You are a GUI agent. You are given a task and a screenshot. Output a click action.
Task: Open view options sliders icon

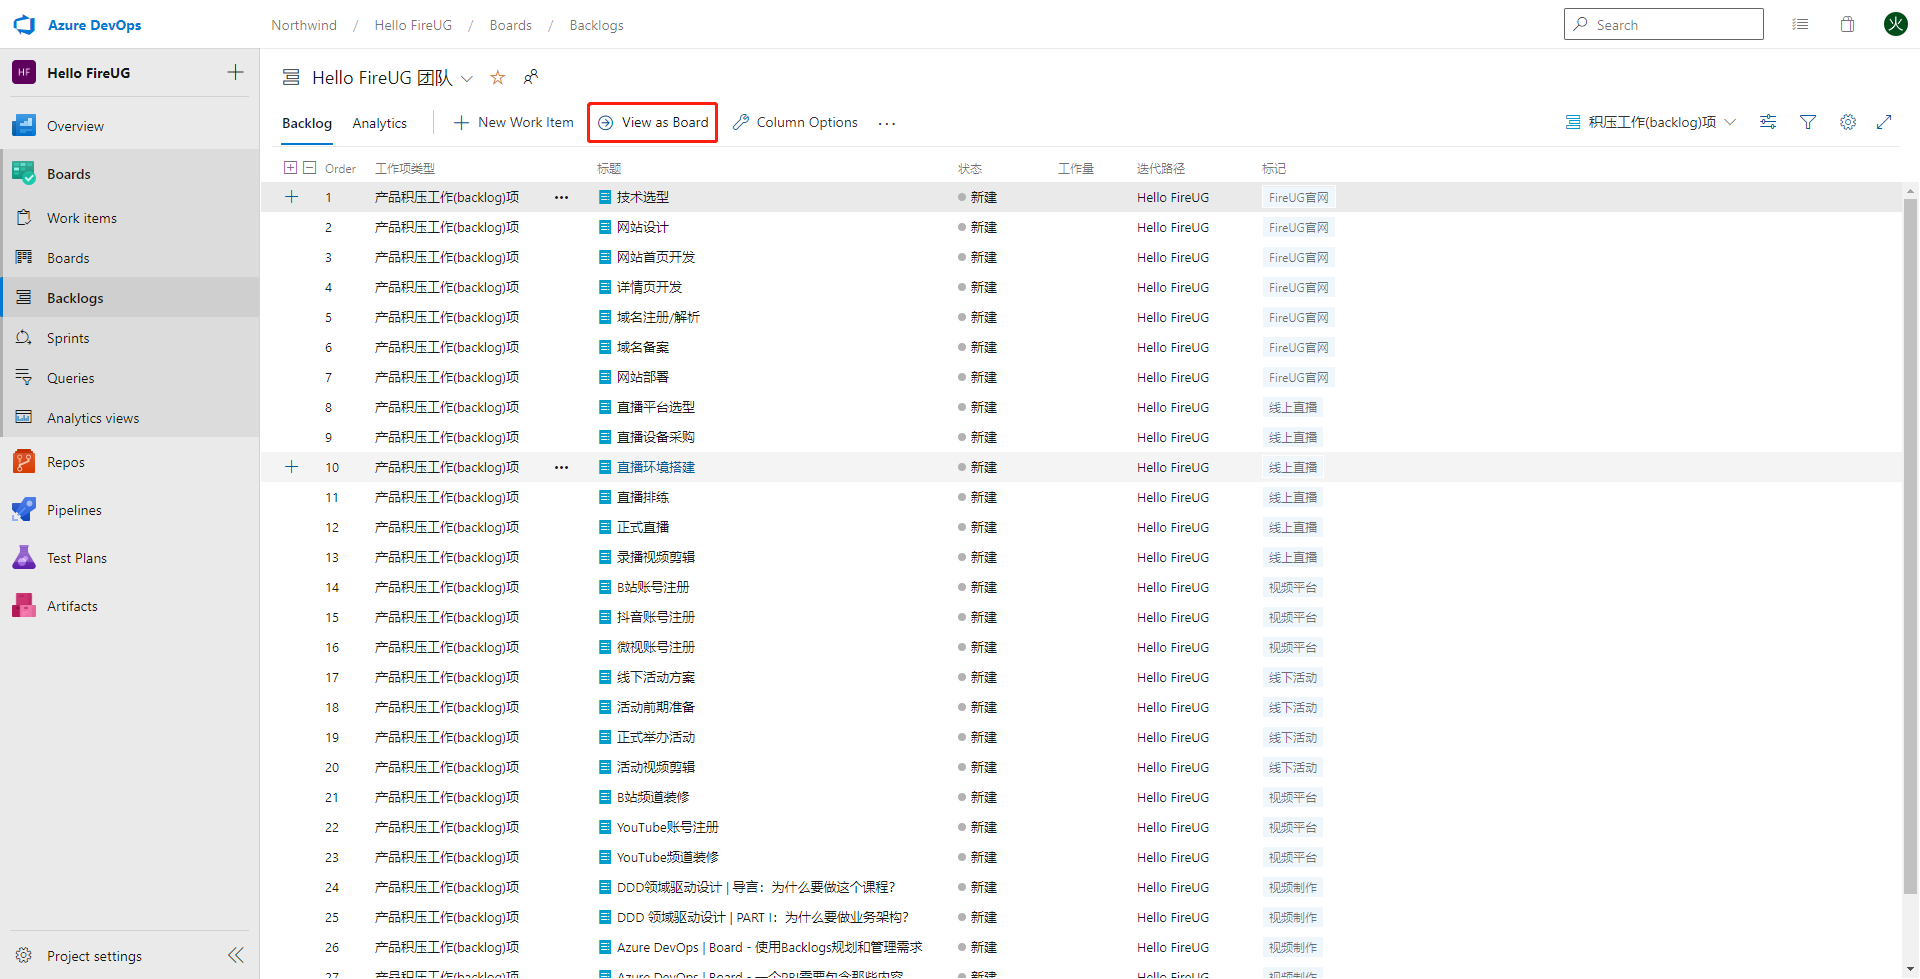pos(1768,122)
